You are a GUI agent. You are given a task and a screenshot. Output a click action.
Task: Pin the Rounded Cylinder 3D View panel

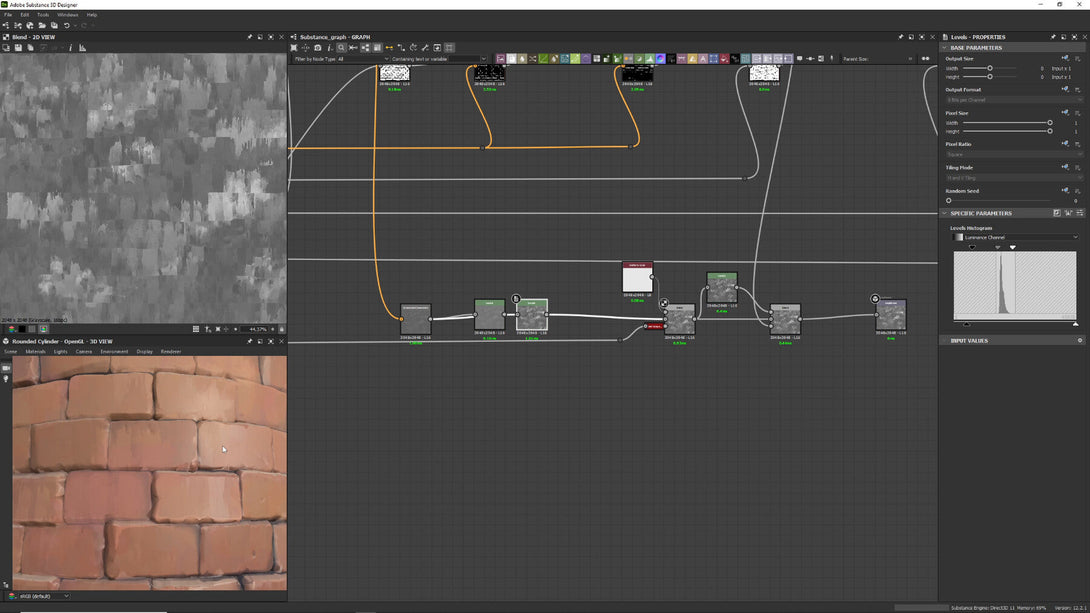250,341
